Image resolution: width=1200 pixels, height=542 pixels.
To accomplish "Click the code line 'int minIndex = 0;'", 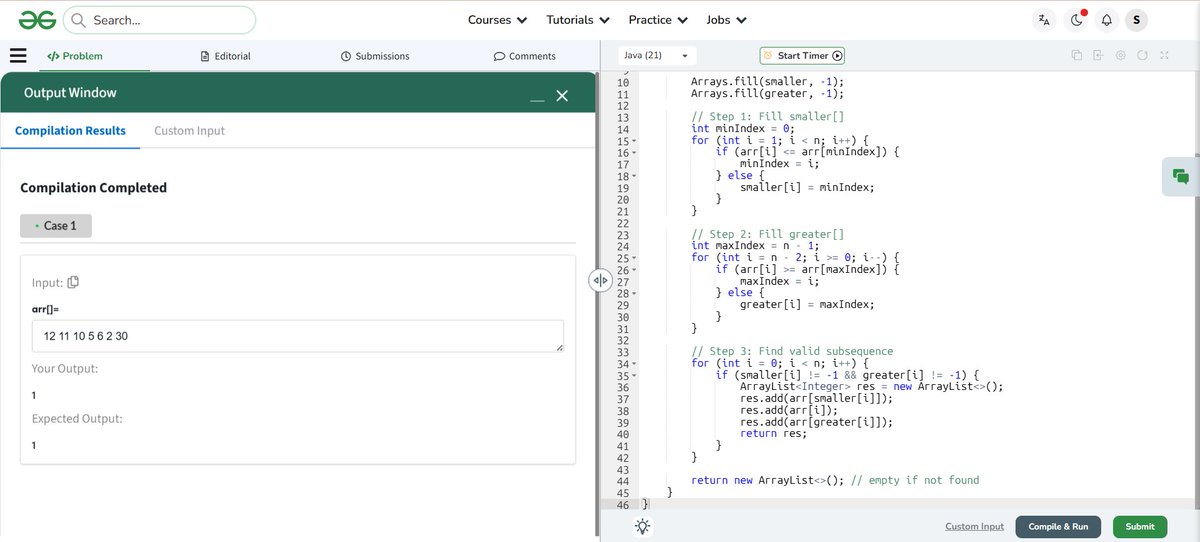I will [741, 130].
